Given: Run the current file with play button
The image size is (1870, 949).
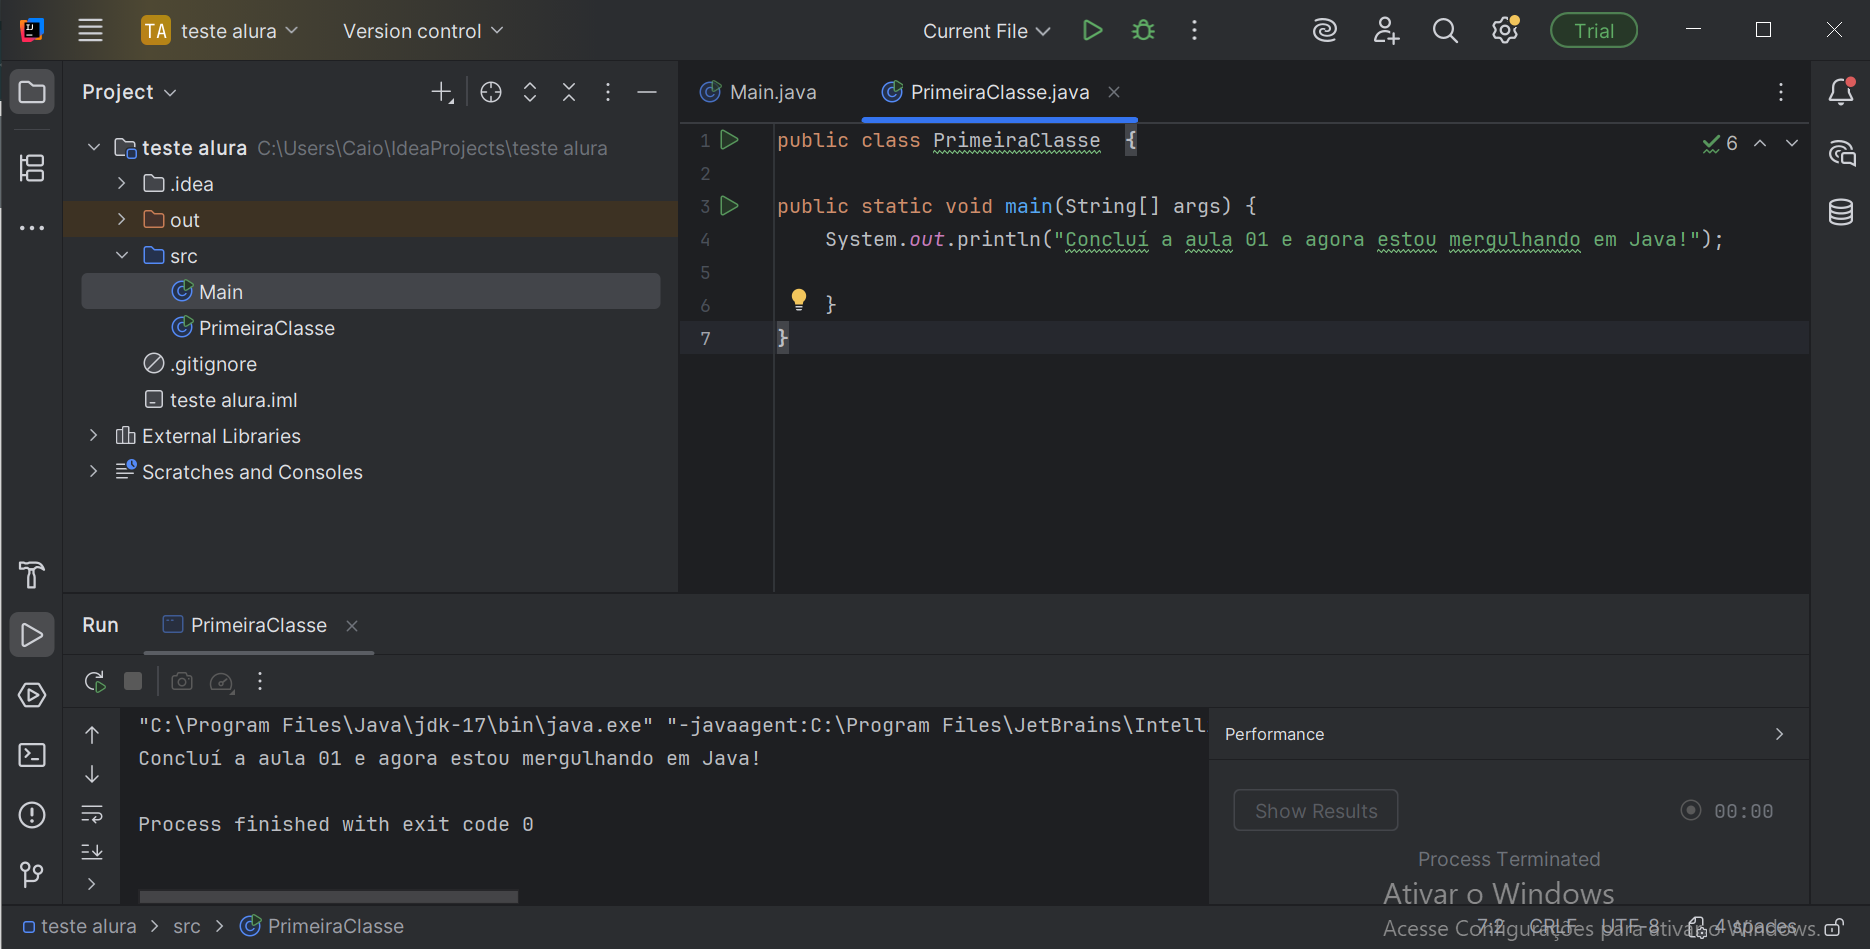Looking at the screenshot, I should [1092, 31].
